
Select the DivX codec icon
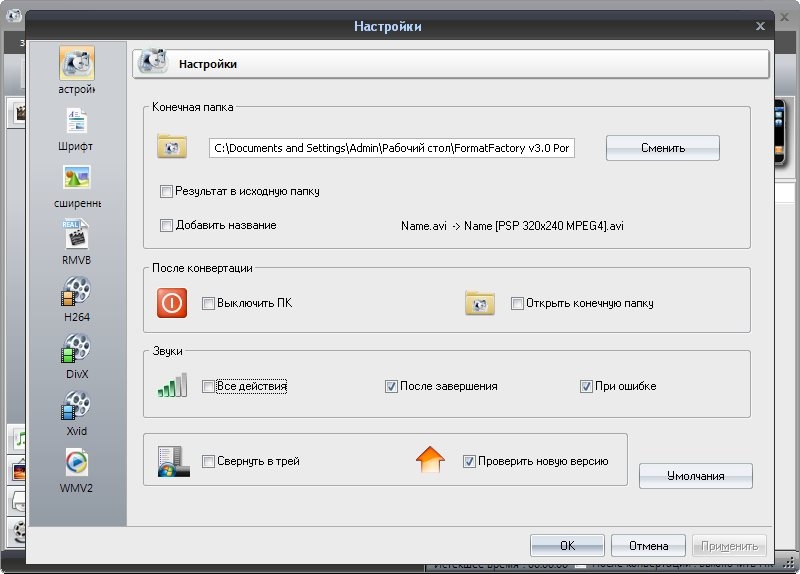(76, 350)
